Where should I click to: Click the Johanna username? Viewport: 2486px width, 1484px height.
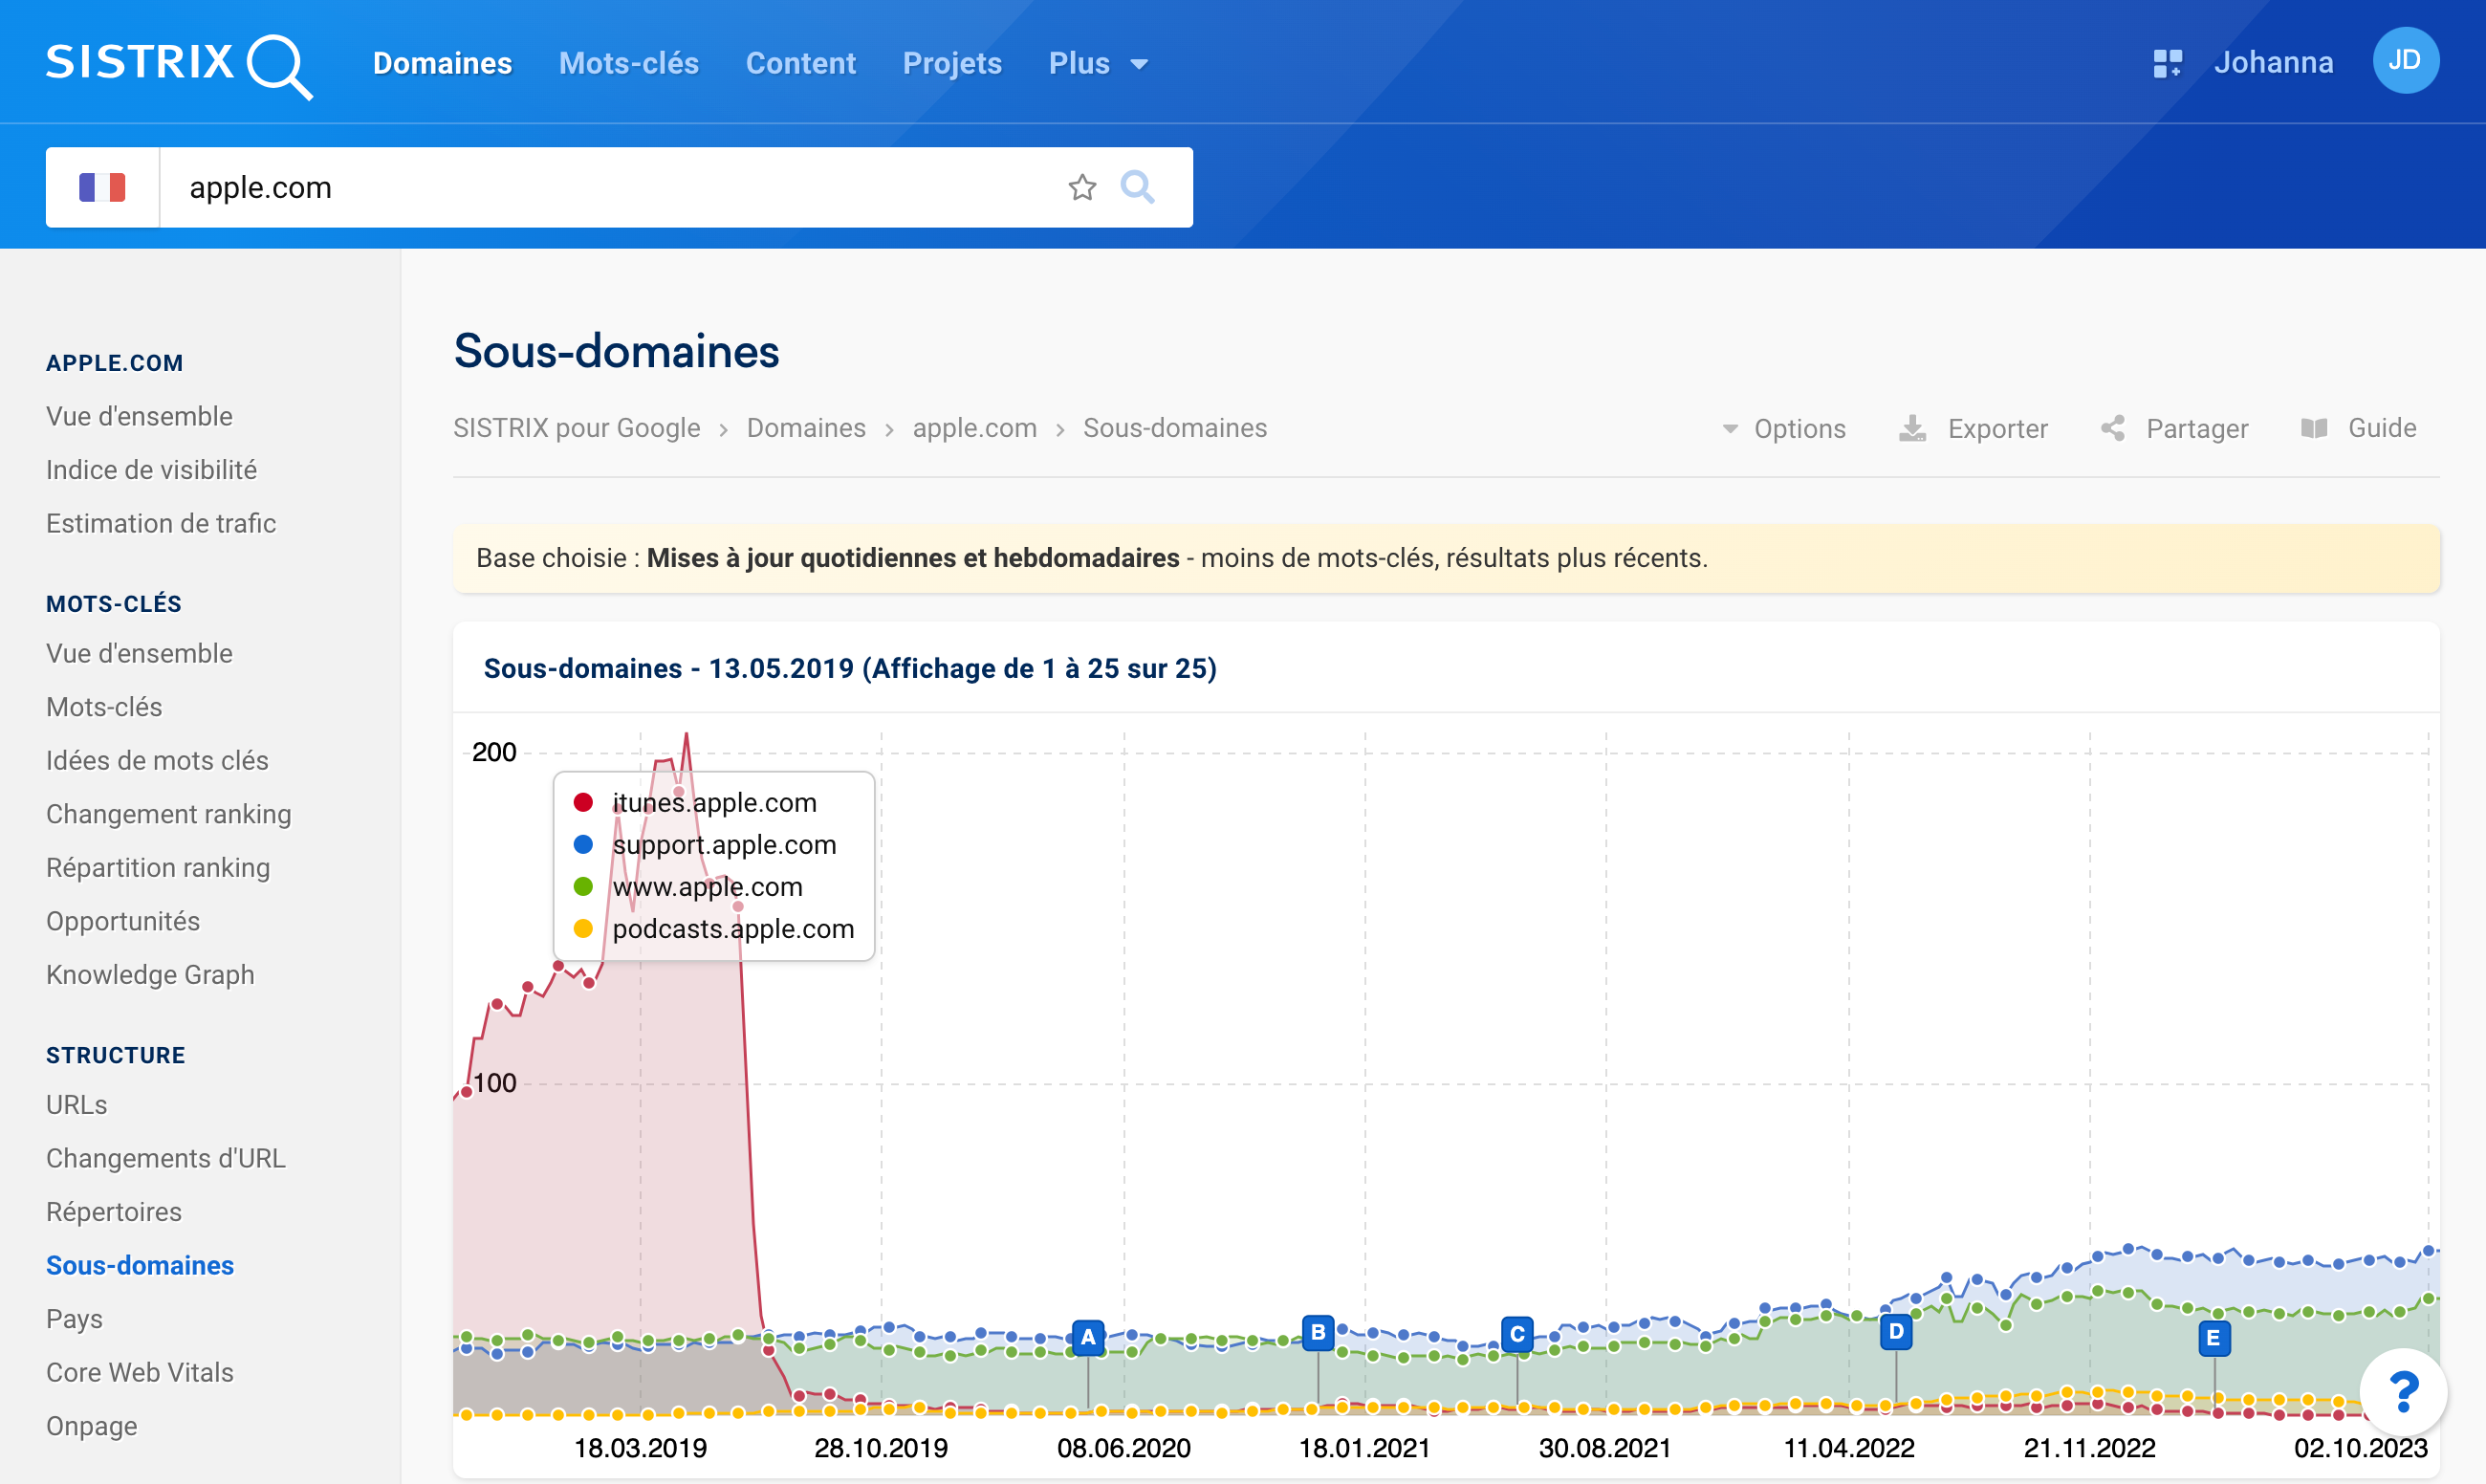[2273, 63]
